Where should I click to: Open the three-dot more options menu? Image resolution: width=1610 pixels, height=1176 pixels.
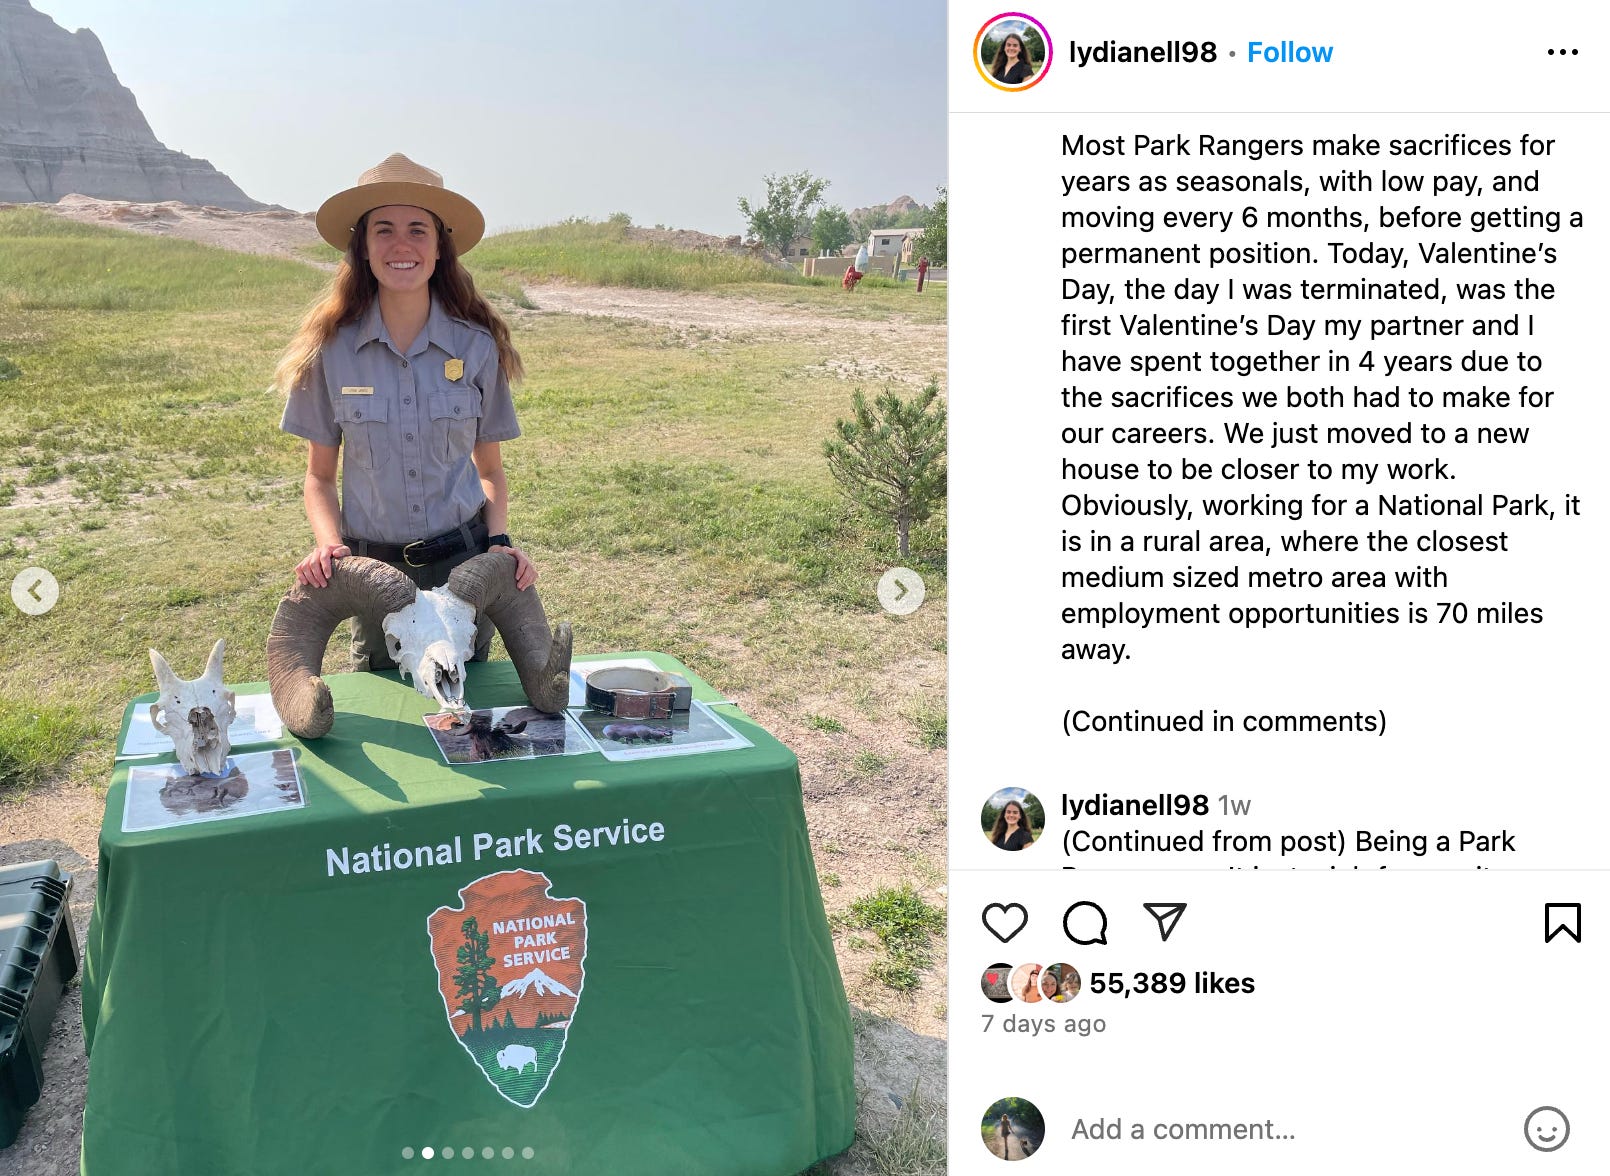coord(1562,52)
